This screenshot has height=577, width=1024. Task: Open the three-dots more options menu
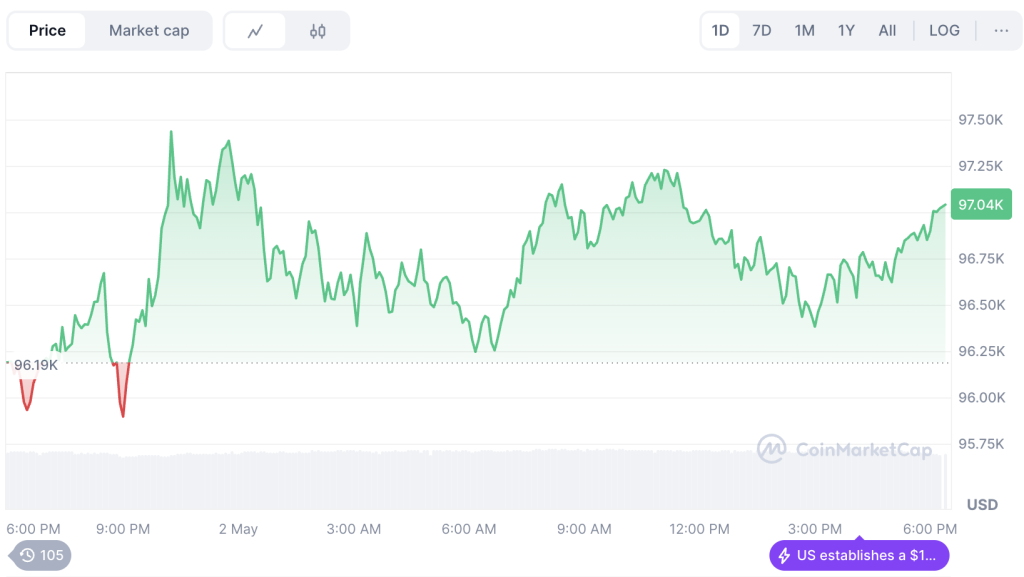point(1001,31)
